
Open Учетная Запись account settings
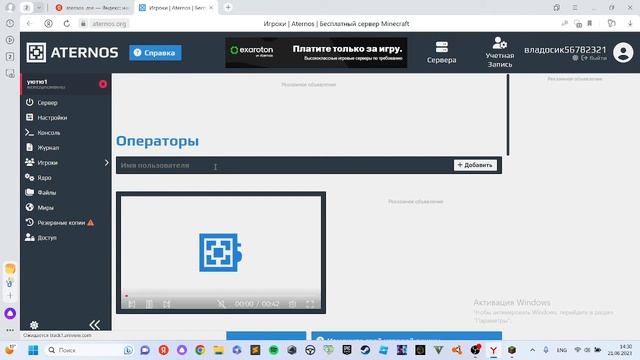500,53
